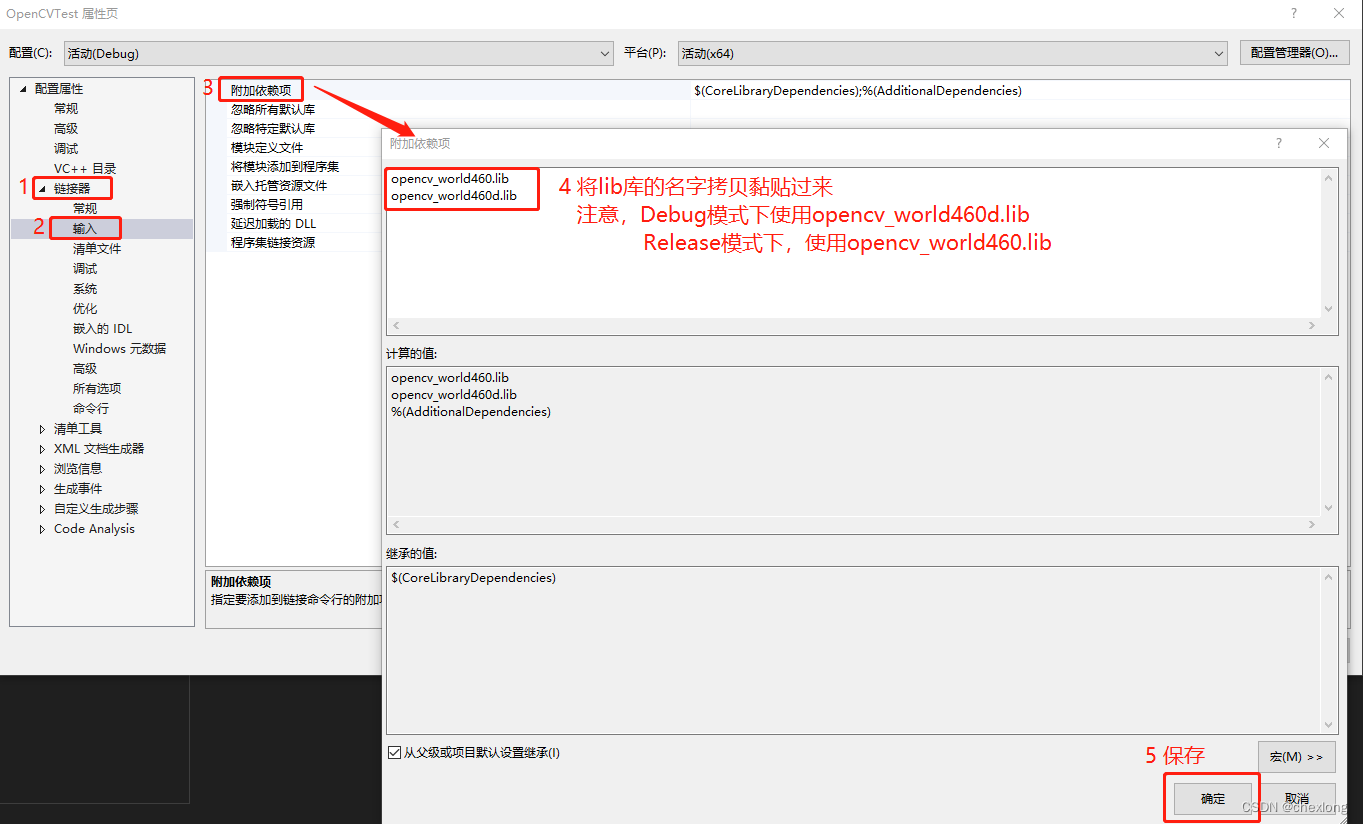
Task: Select the 忽略所有默认库 property row
Action: click(273, 109)
